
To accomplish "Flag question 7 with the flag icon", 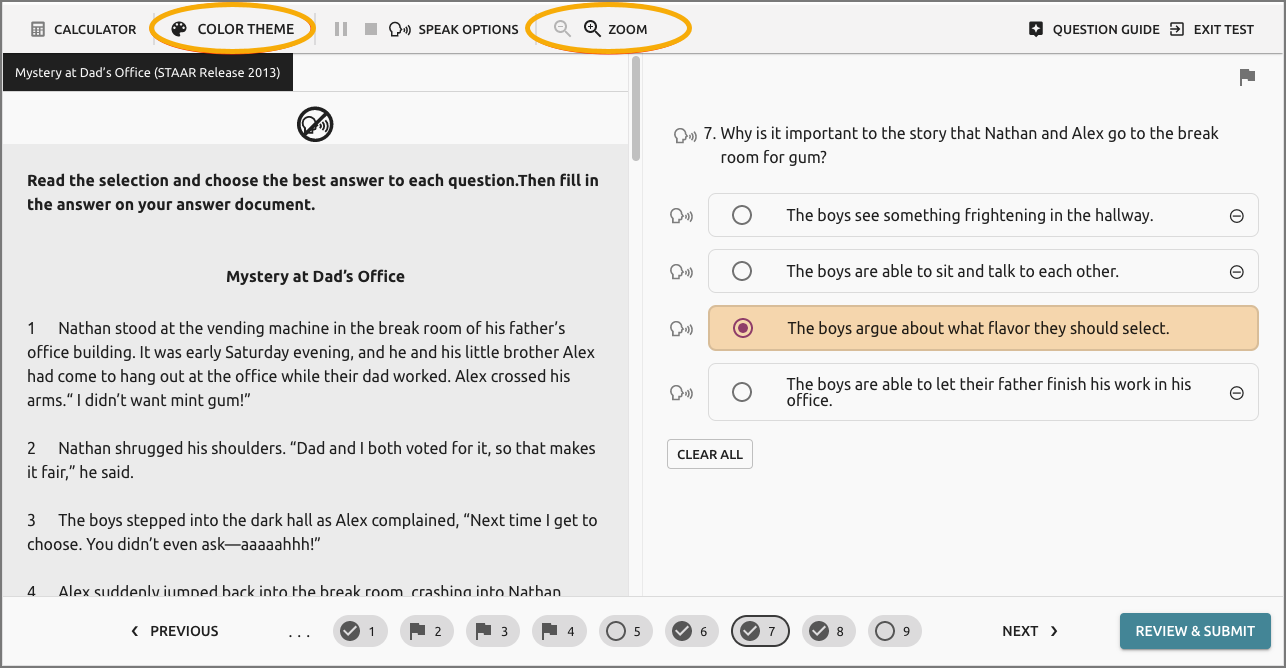I will [x=1247, y=77].
